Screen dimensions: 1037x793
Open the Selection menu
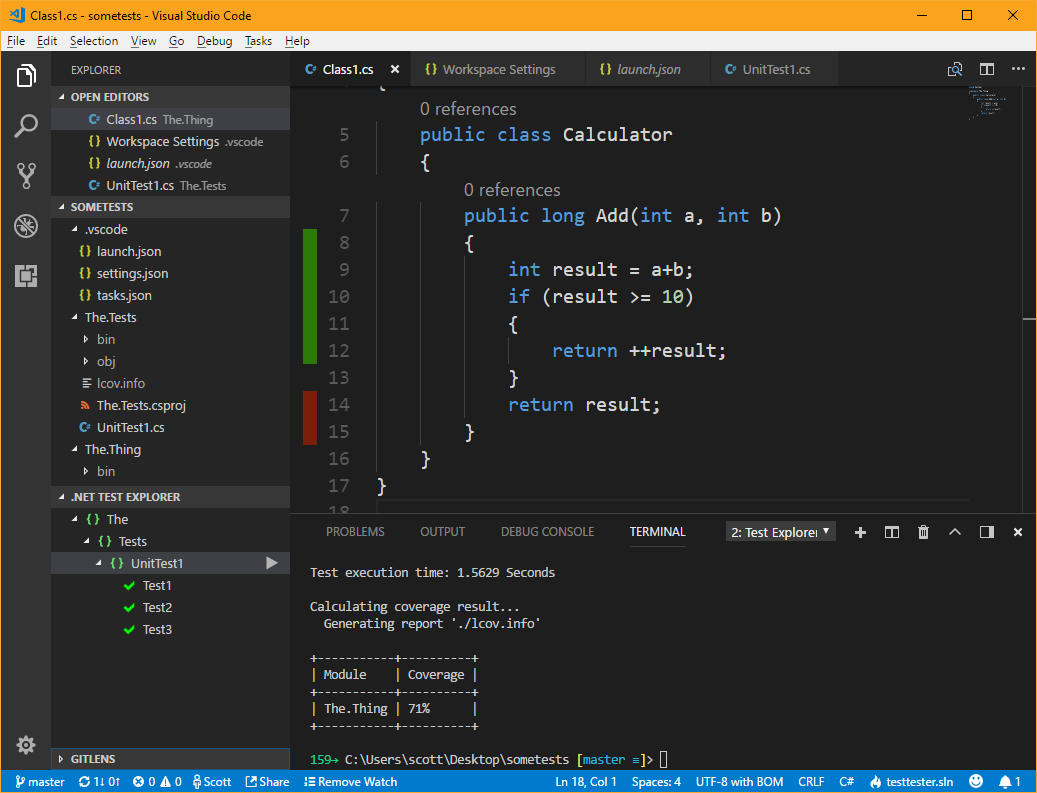click(94, 41)
